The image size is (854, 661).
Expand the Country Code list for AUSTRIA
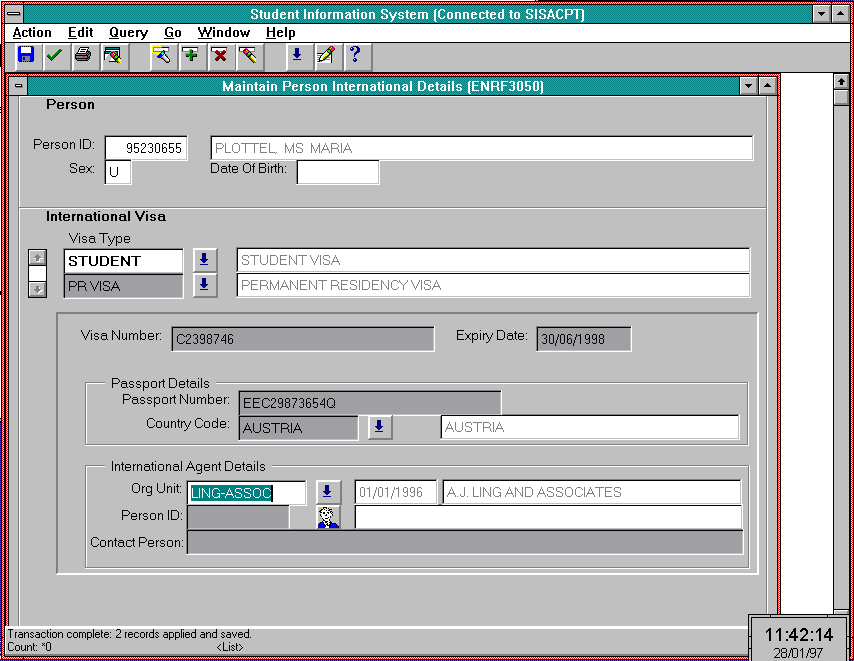(379, 427)
